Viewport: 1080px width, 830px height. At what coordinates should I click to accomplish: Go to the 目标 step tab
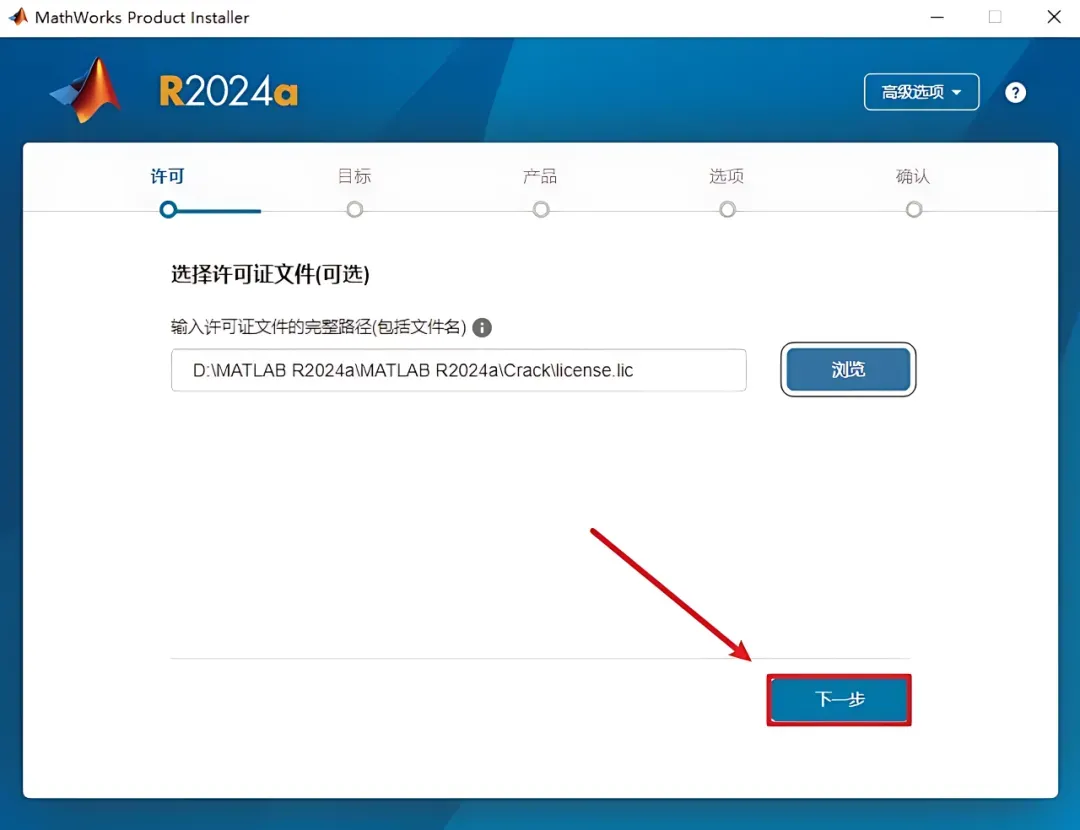(354, 176)
